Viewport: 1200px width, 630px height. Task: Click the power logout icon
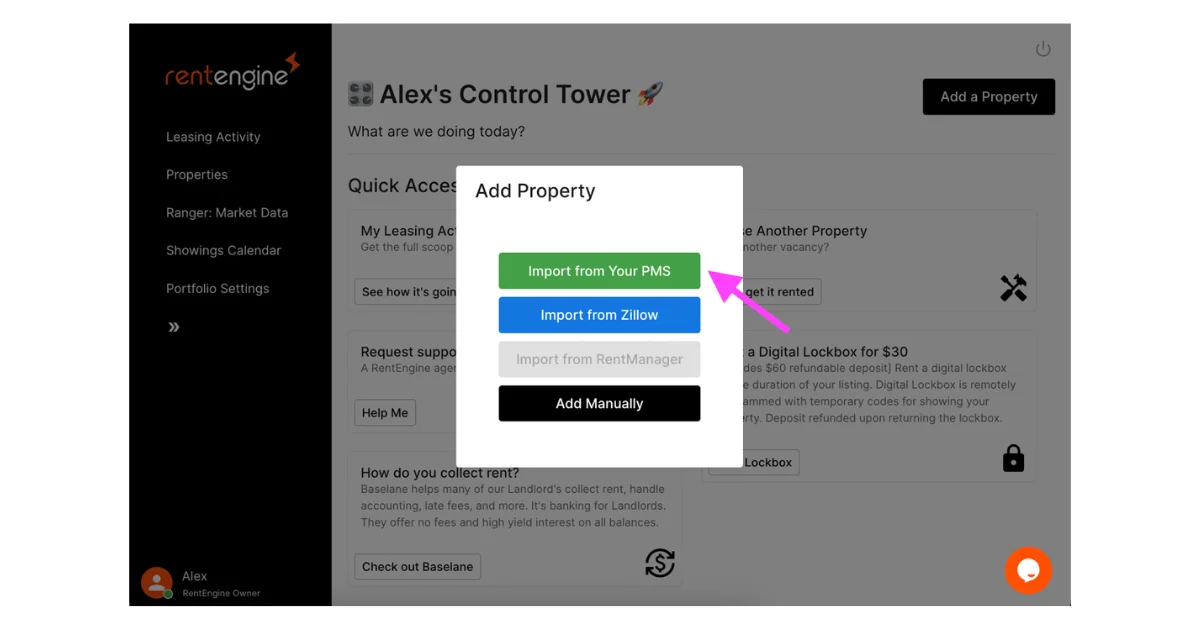click(1043, 49)
